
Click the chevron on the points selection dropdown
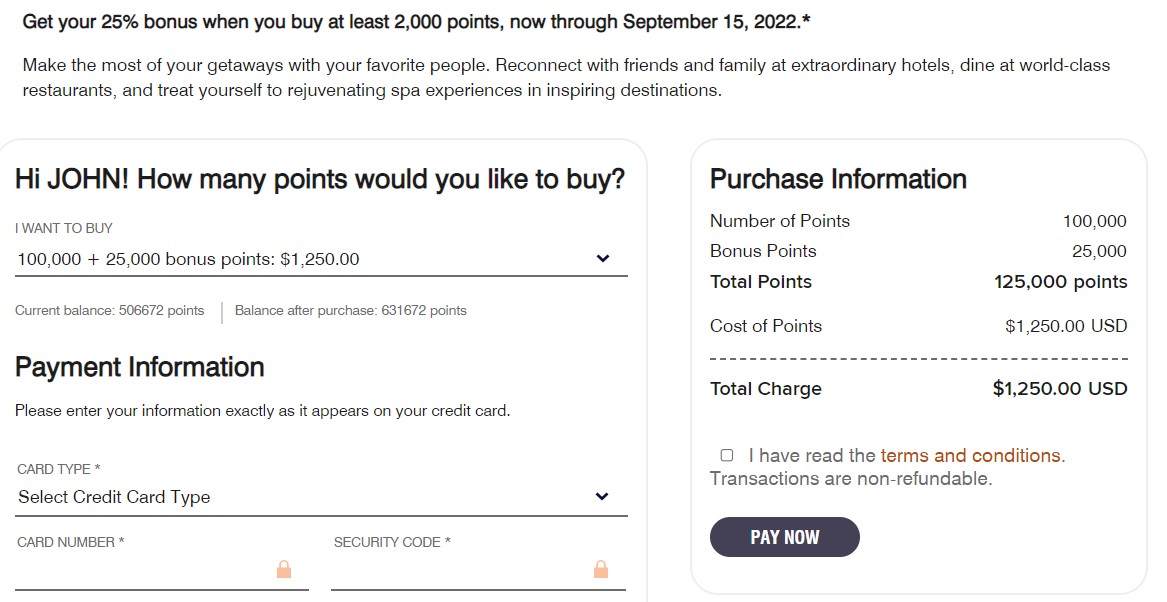[602, 257]
